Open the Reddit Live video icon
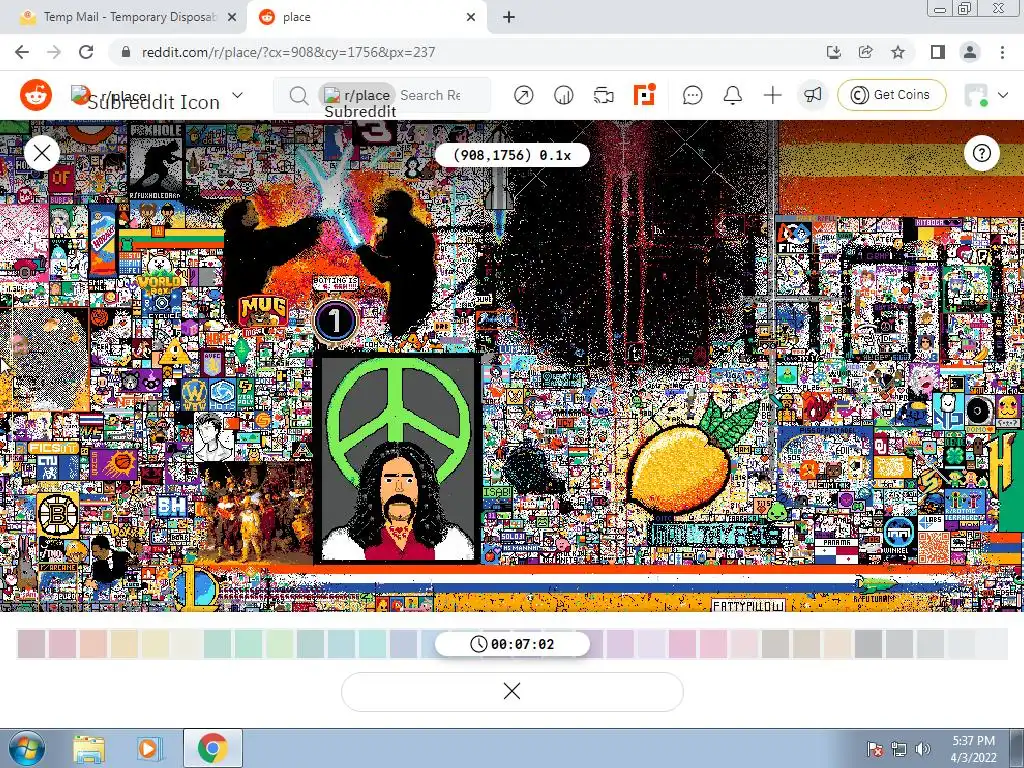Viewport: 1024px width, 768px height. (x=603, y=95)
